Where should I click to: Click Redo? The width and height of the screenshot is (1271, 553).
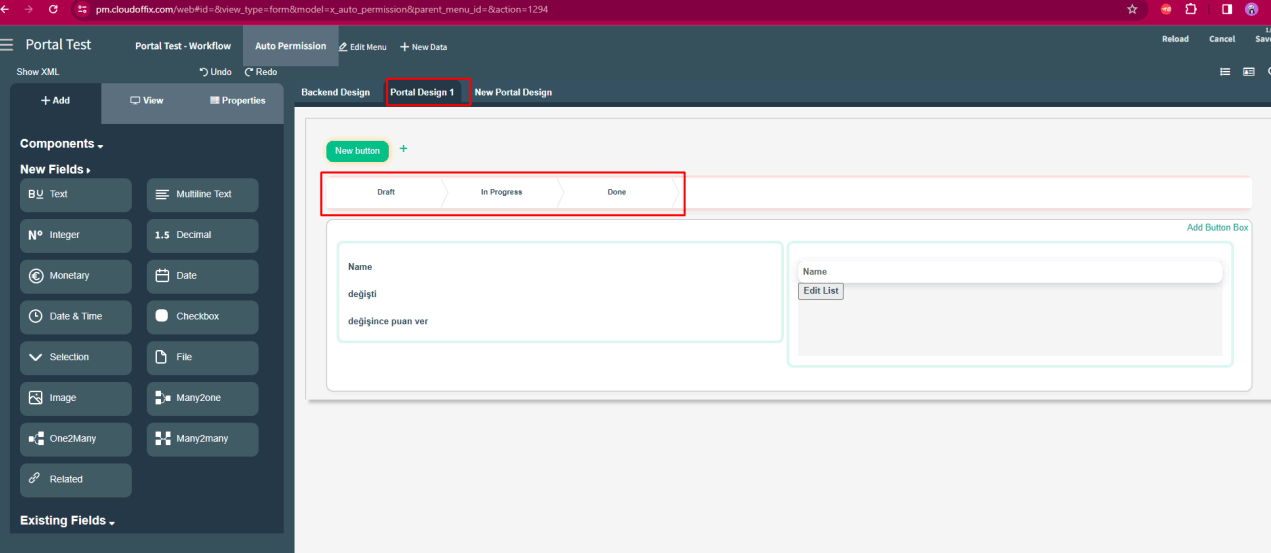[261, 72]
